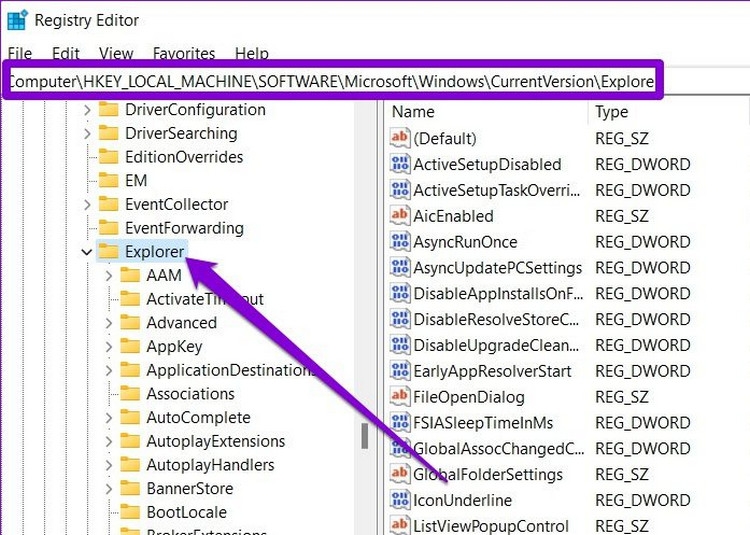Image resolution: width=750 pixels, height=535 pixels.
Task: Click the FileOpenDialog string value icon
Action: 400,396
